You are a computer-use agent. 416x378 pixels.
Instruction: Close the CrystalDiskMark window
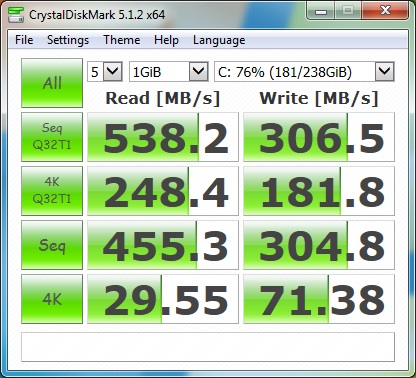[x=386, y=11]
